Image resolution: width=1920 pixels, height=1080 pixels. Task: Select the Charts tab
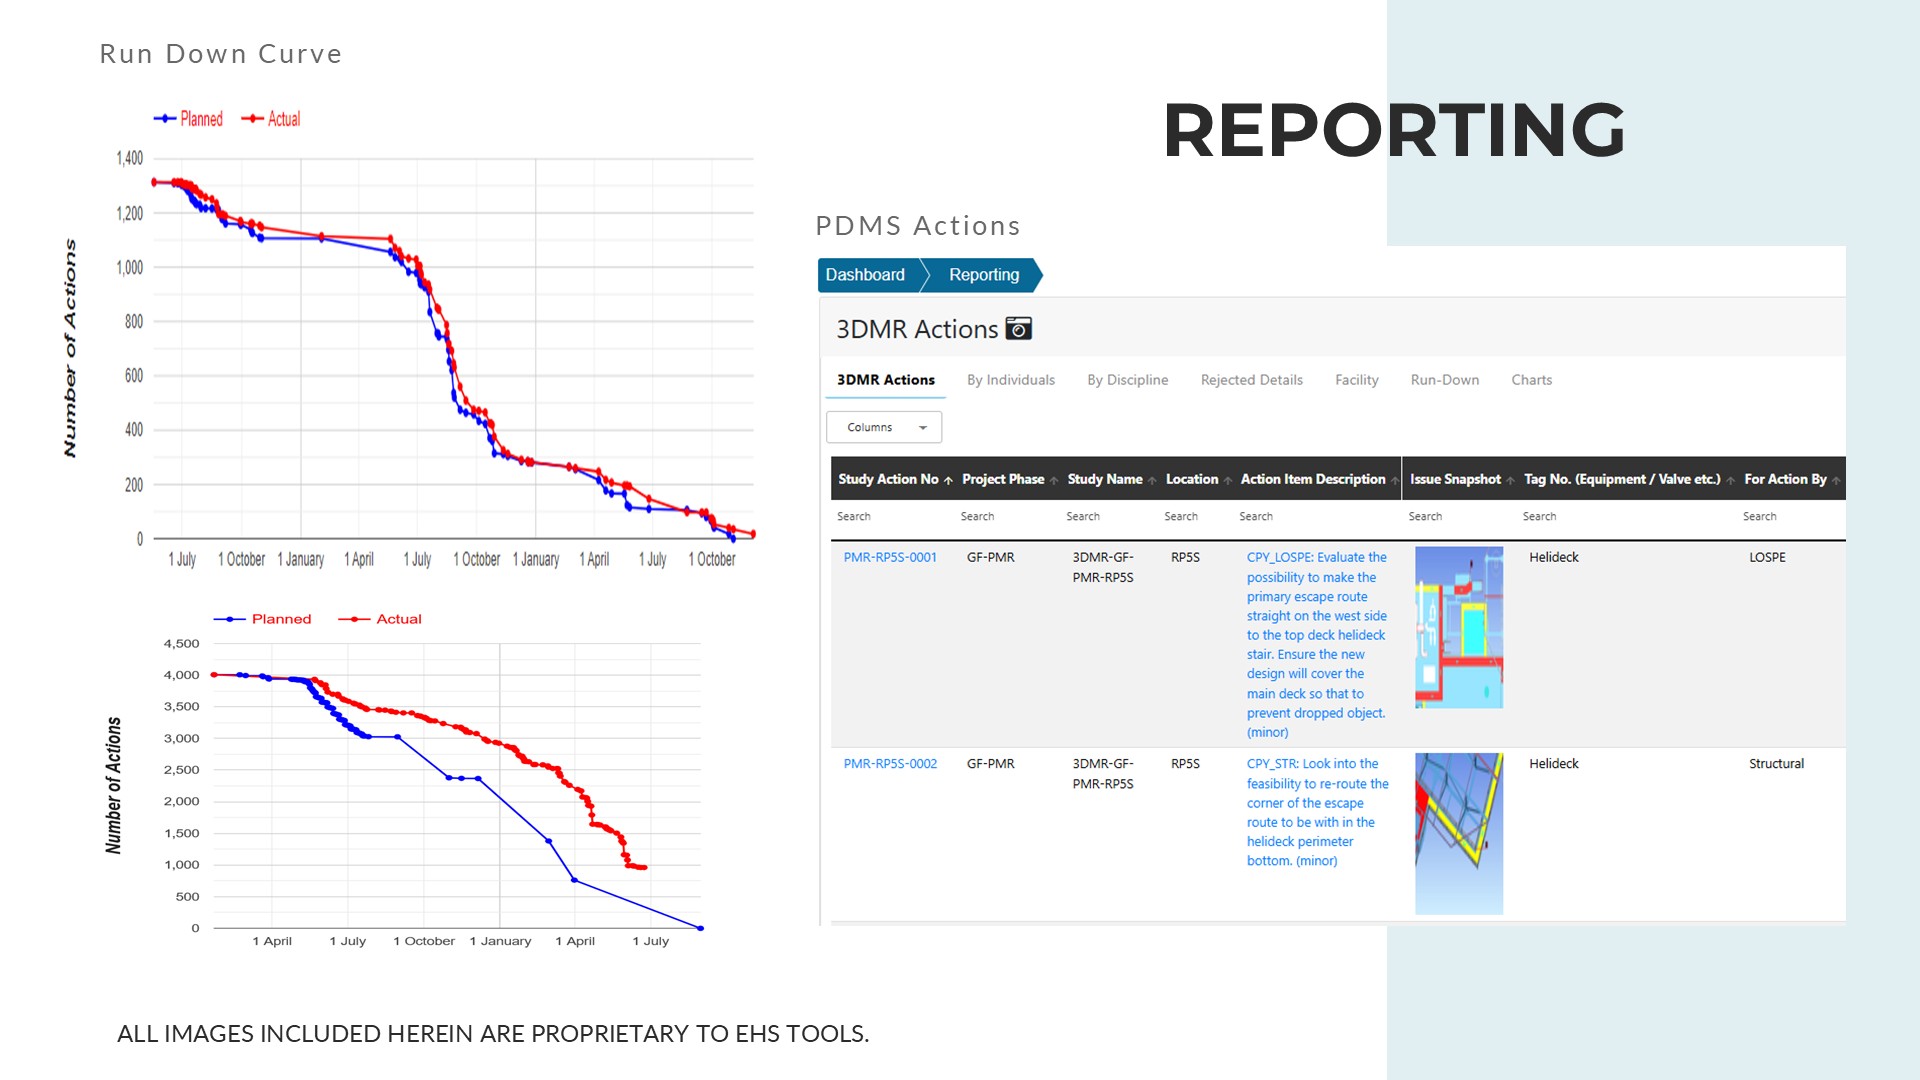coord(1531,380)
